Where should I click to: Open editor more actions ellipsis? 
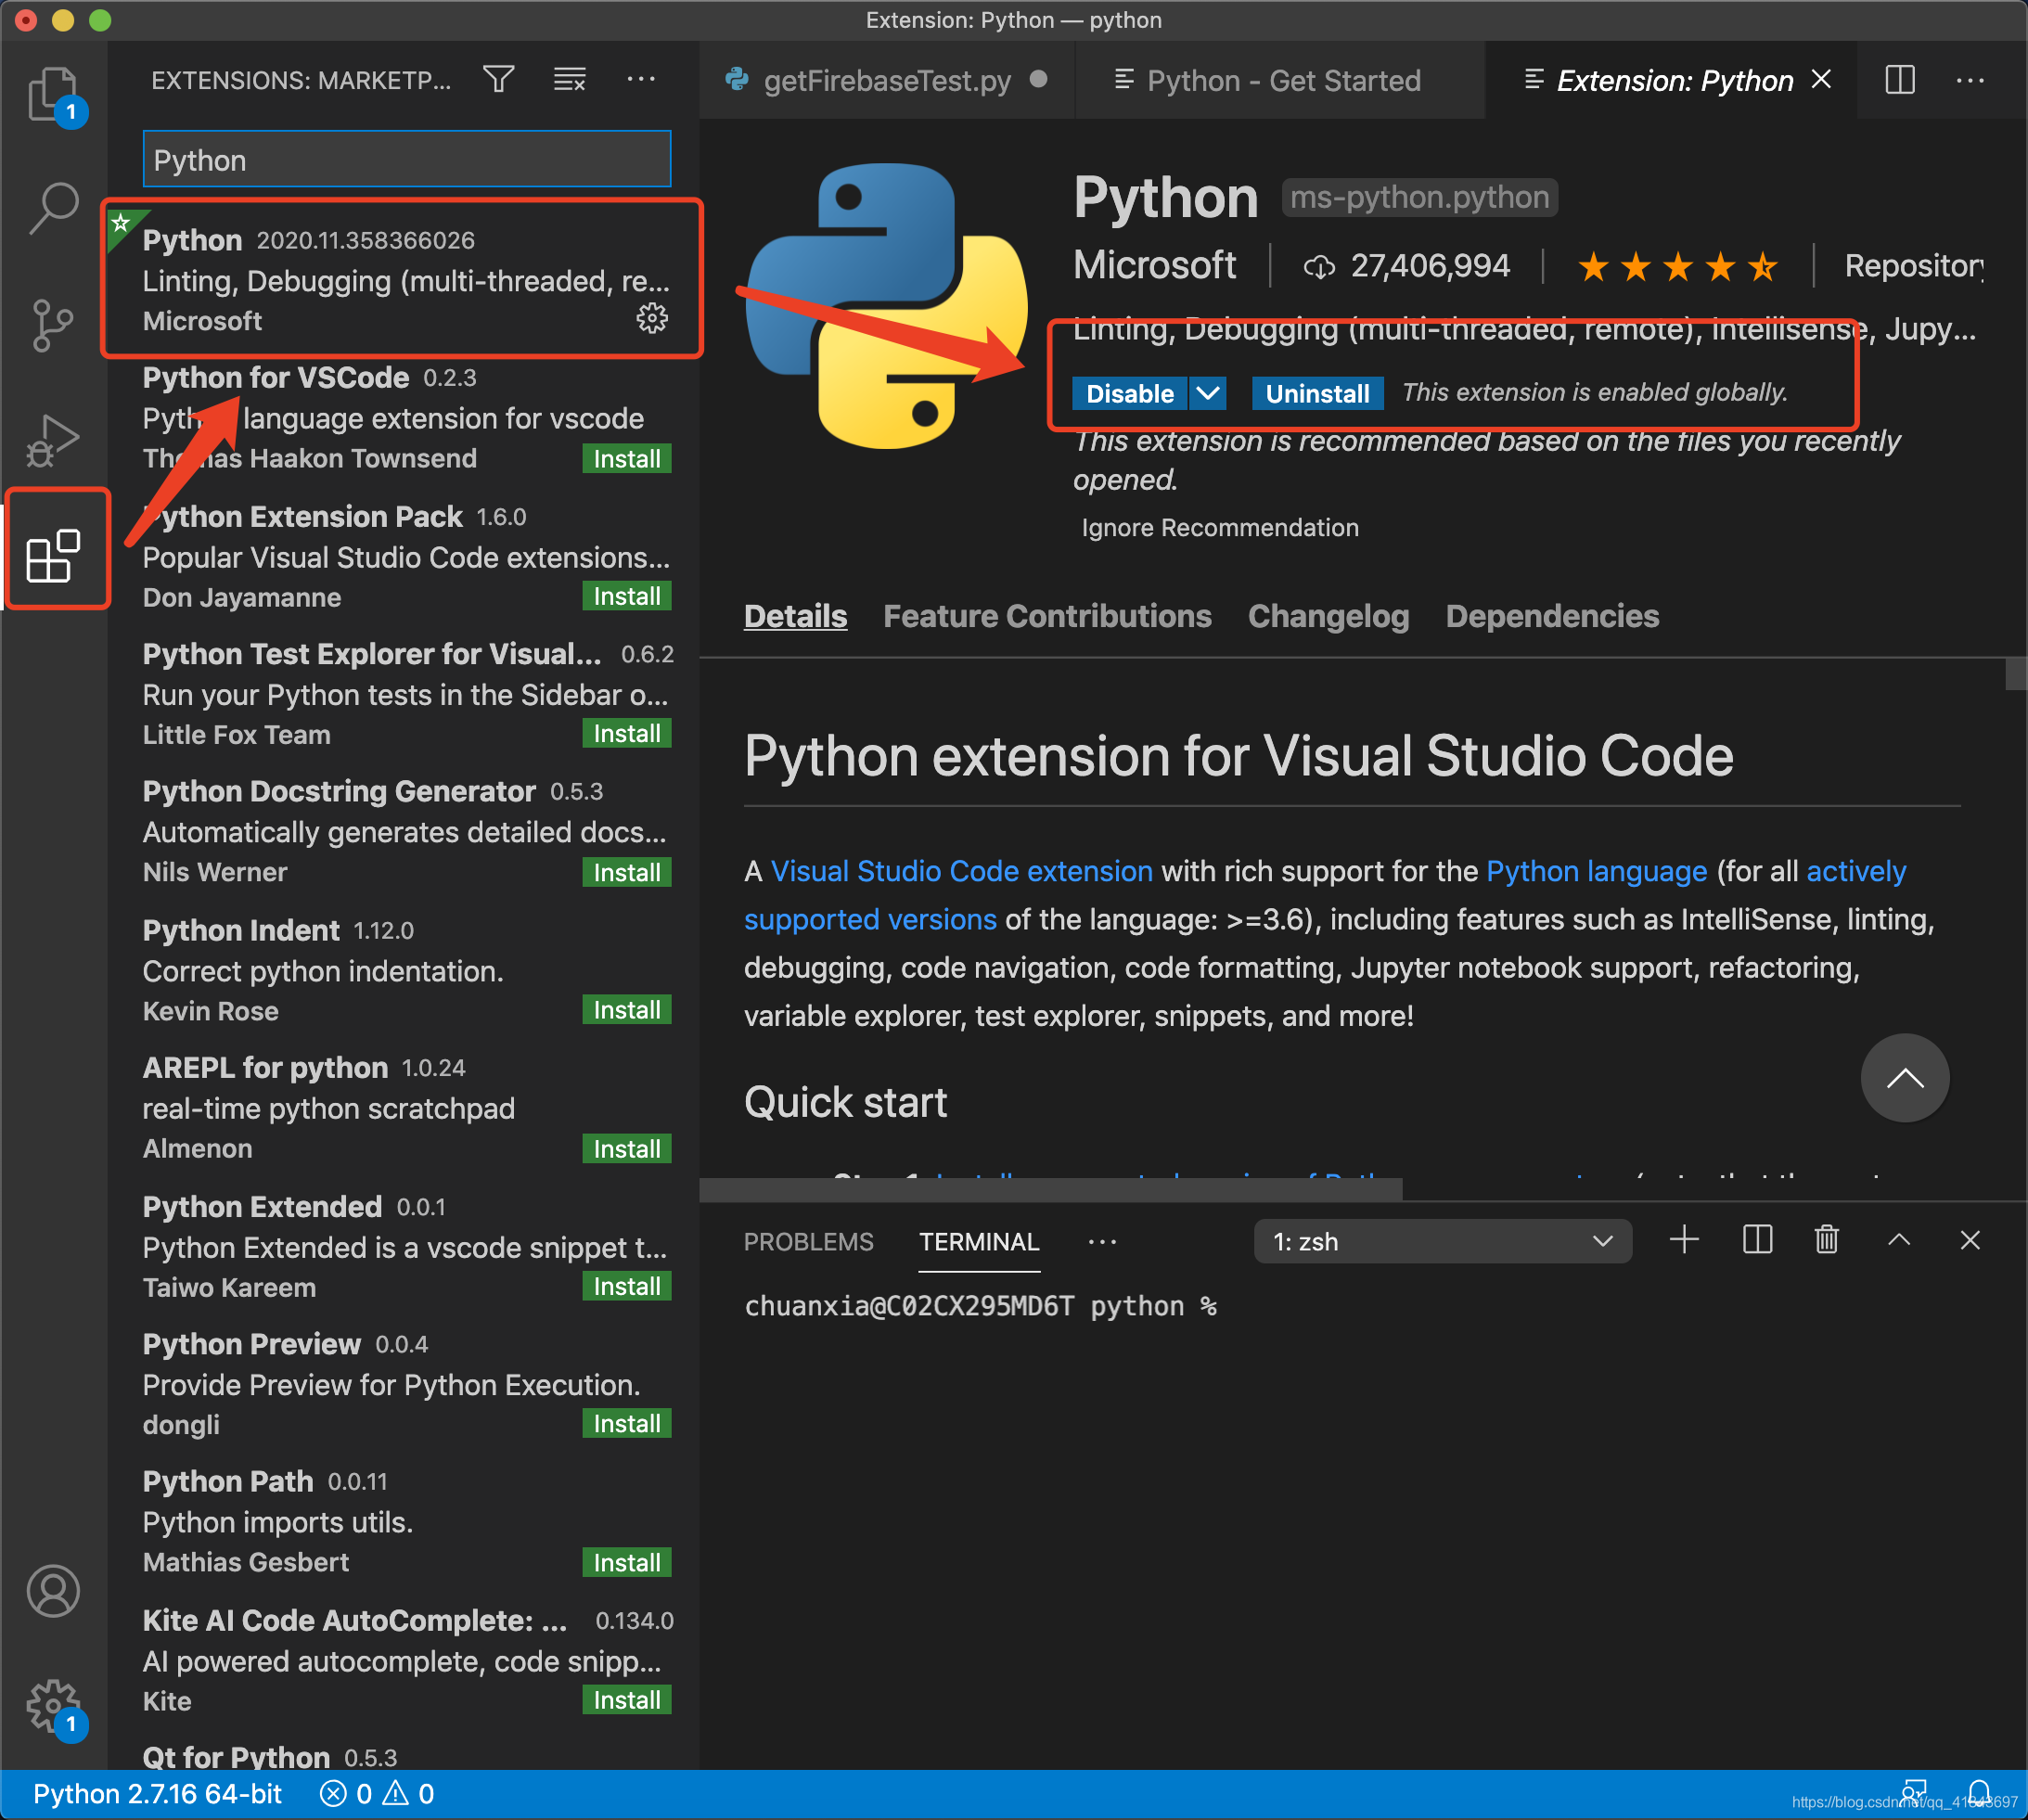1970,80
